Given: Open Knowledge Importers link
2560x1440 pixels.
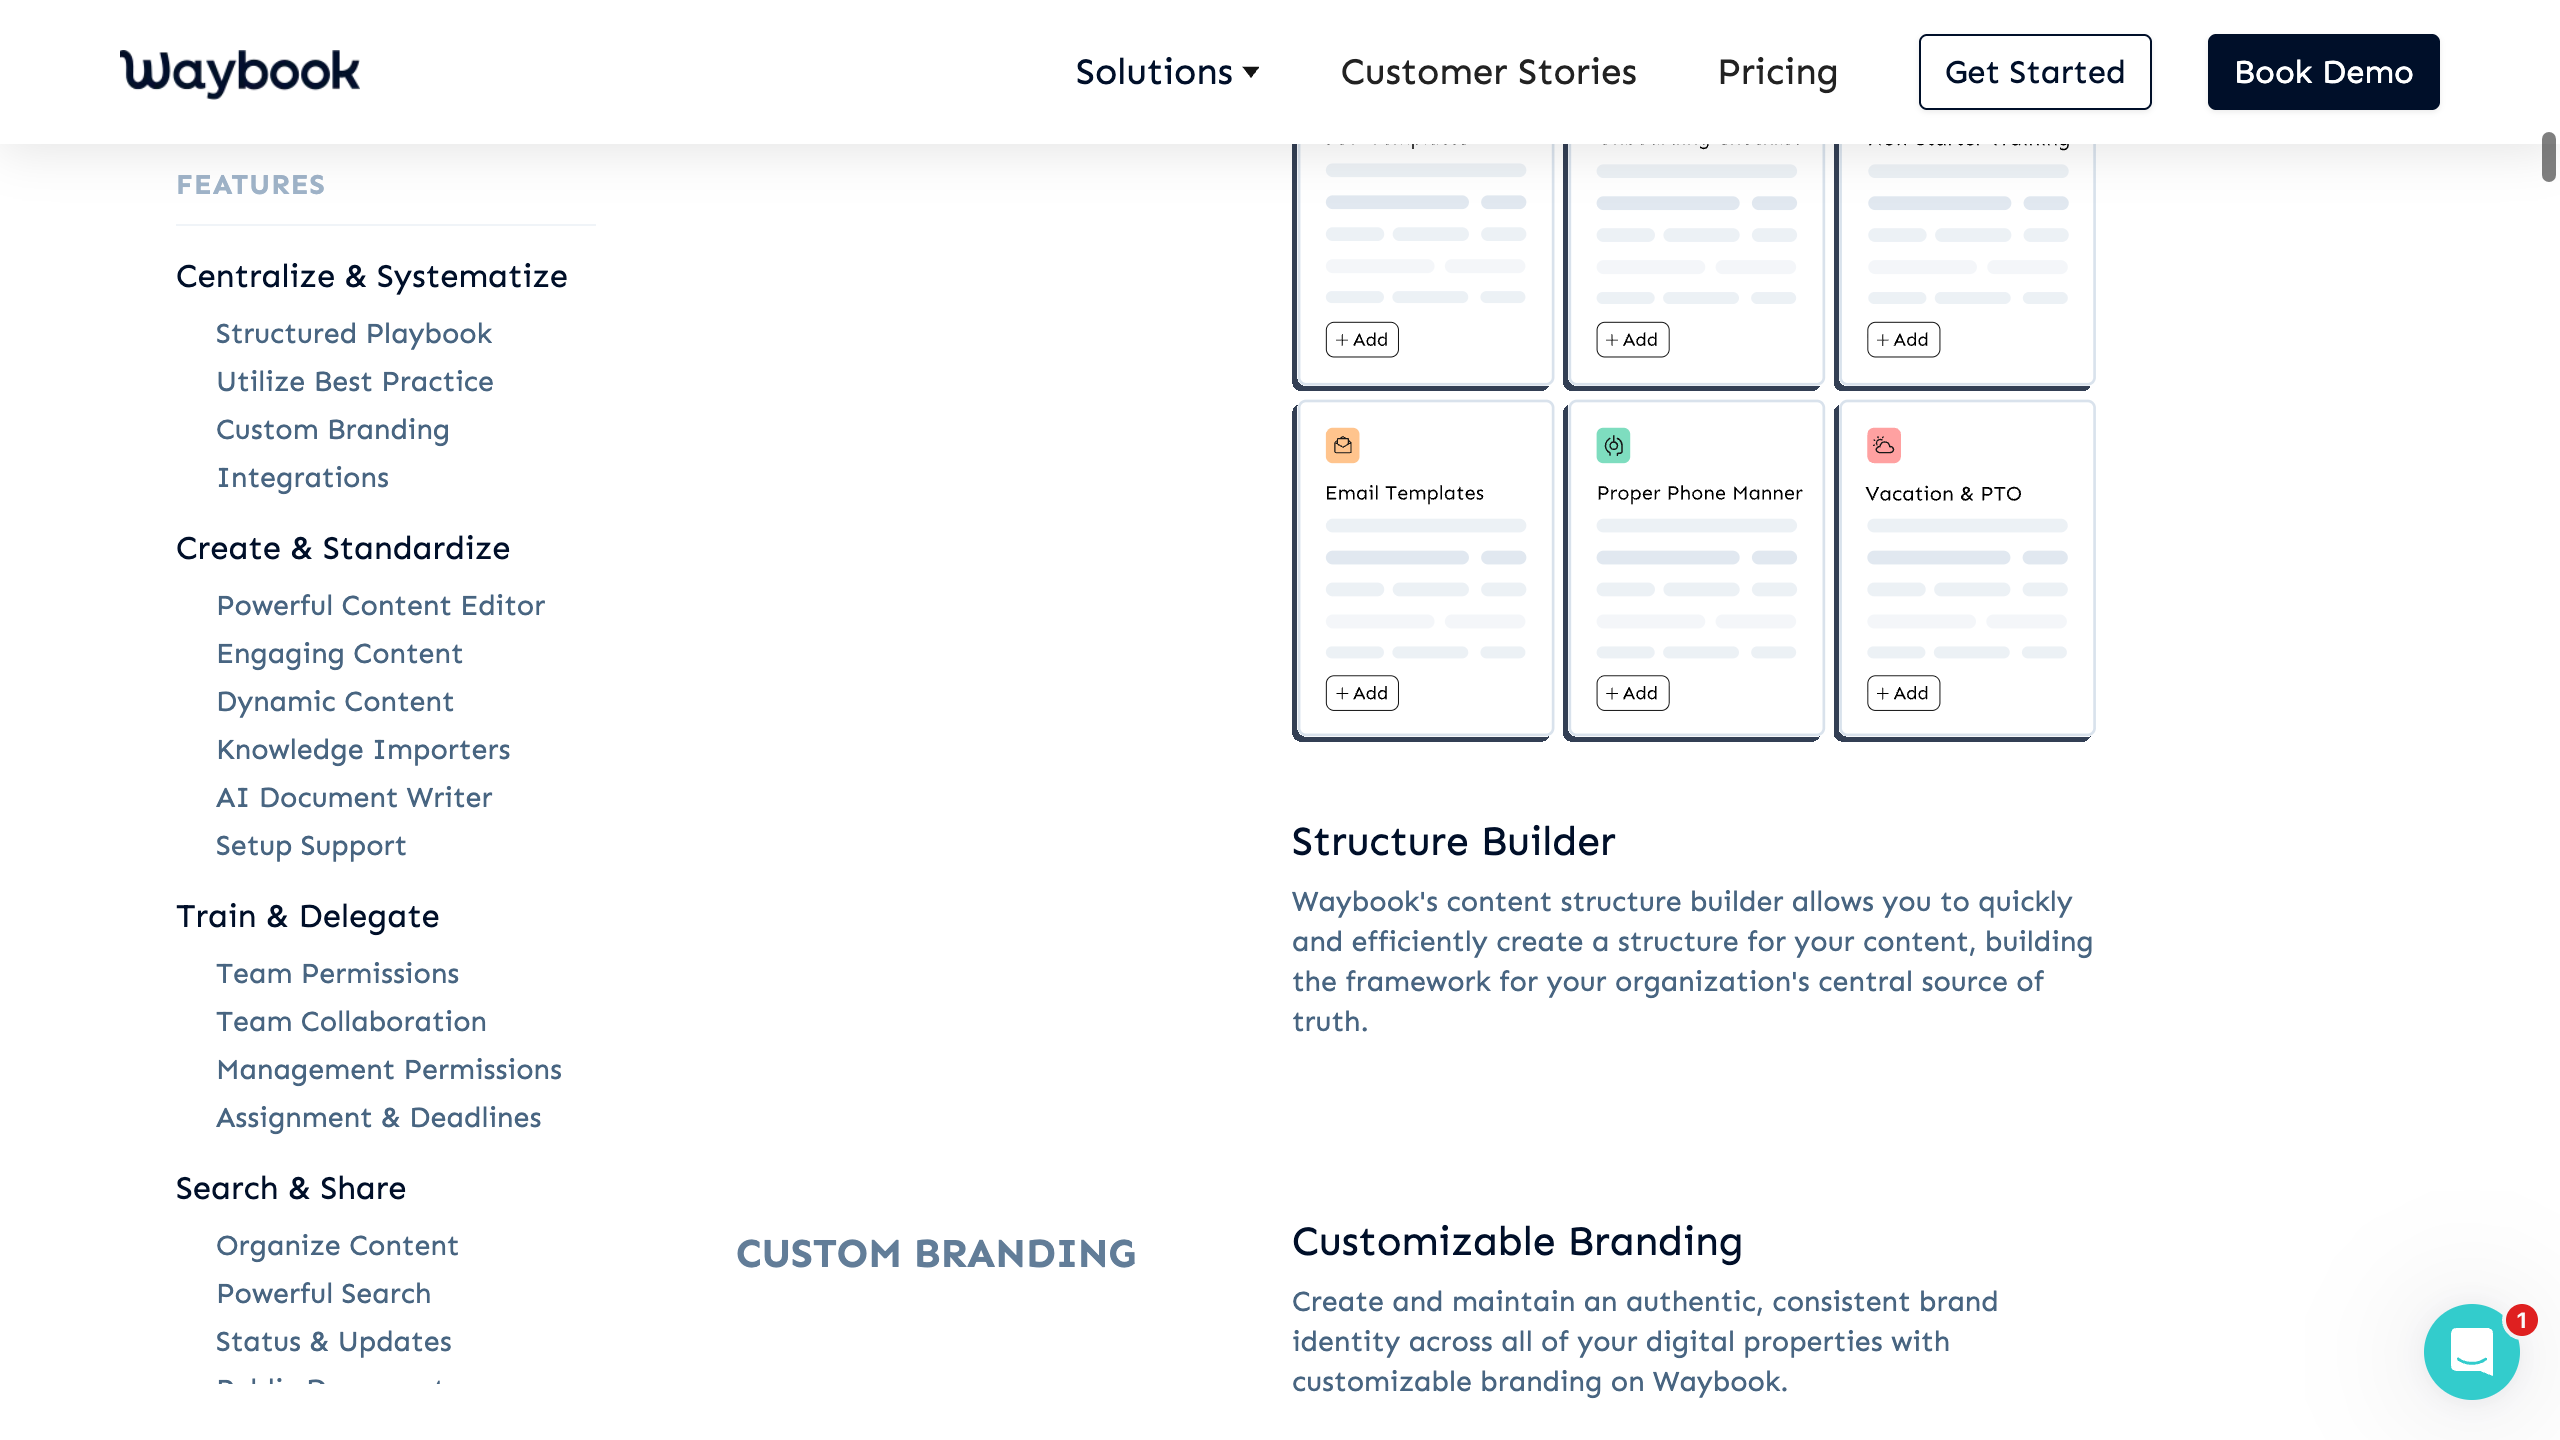Looking at the screenshot, I should [363, 749].
